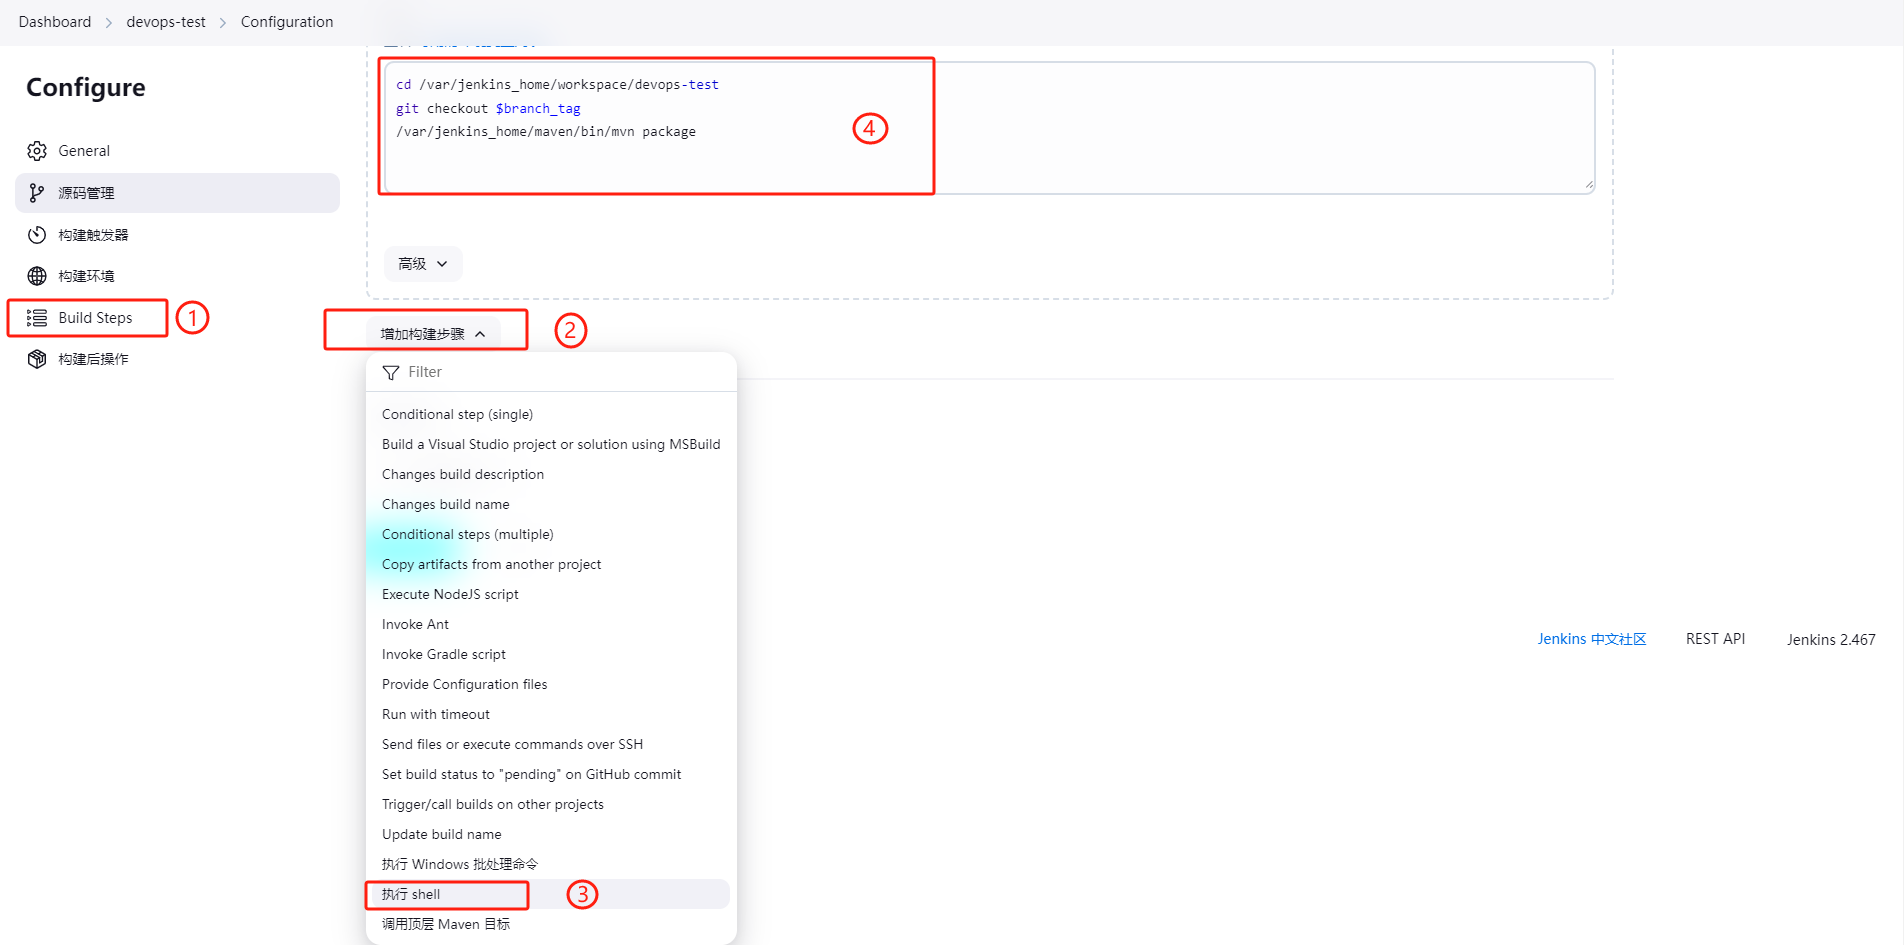Click the Filter funnel icon

[391, 373]
